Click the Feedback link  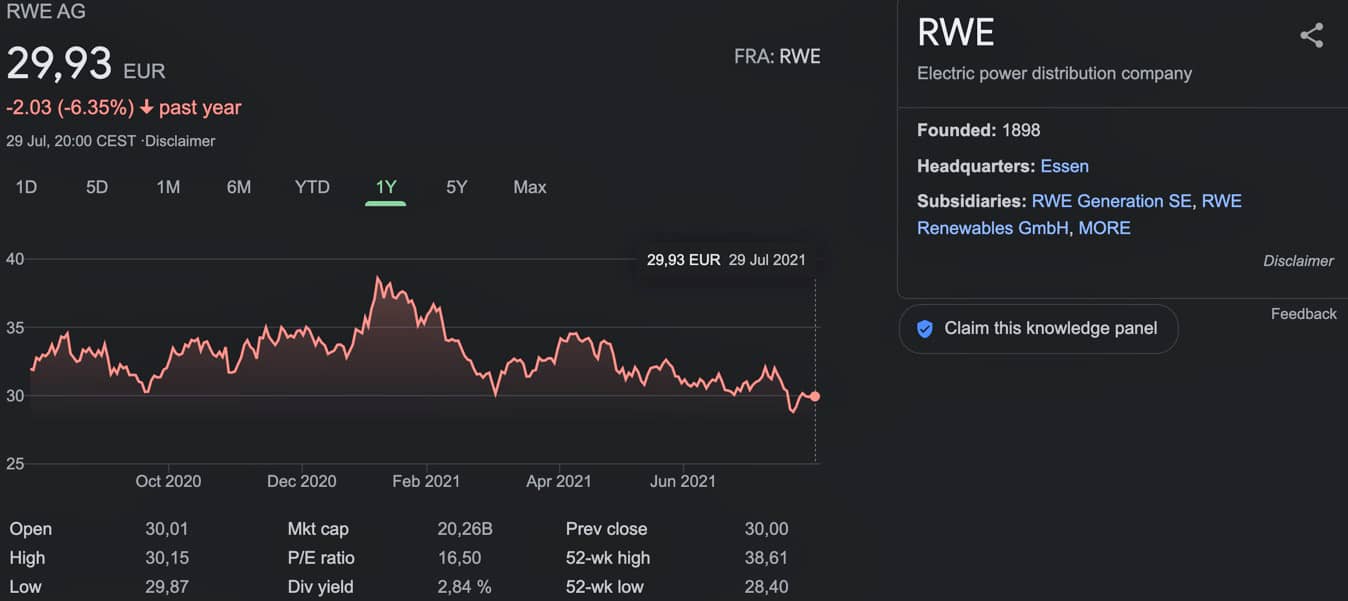point(1303,314)
